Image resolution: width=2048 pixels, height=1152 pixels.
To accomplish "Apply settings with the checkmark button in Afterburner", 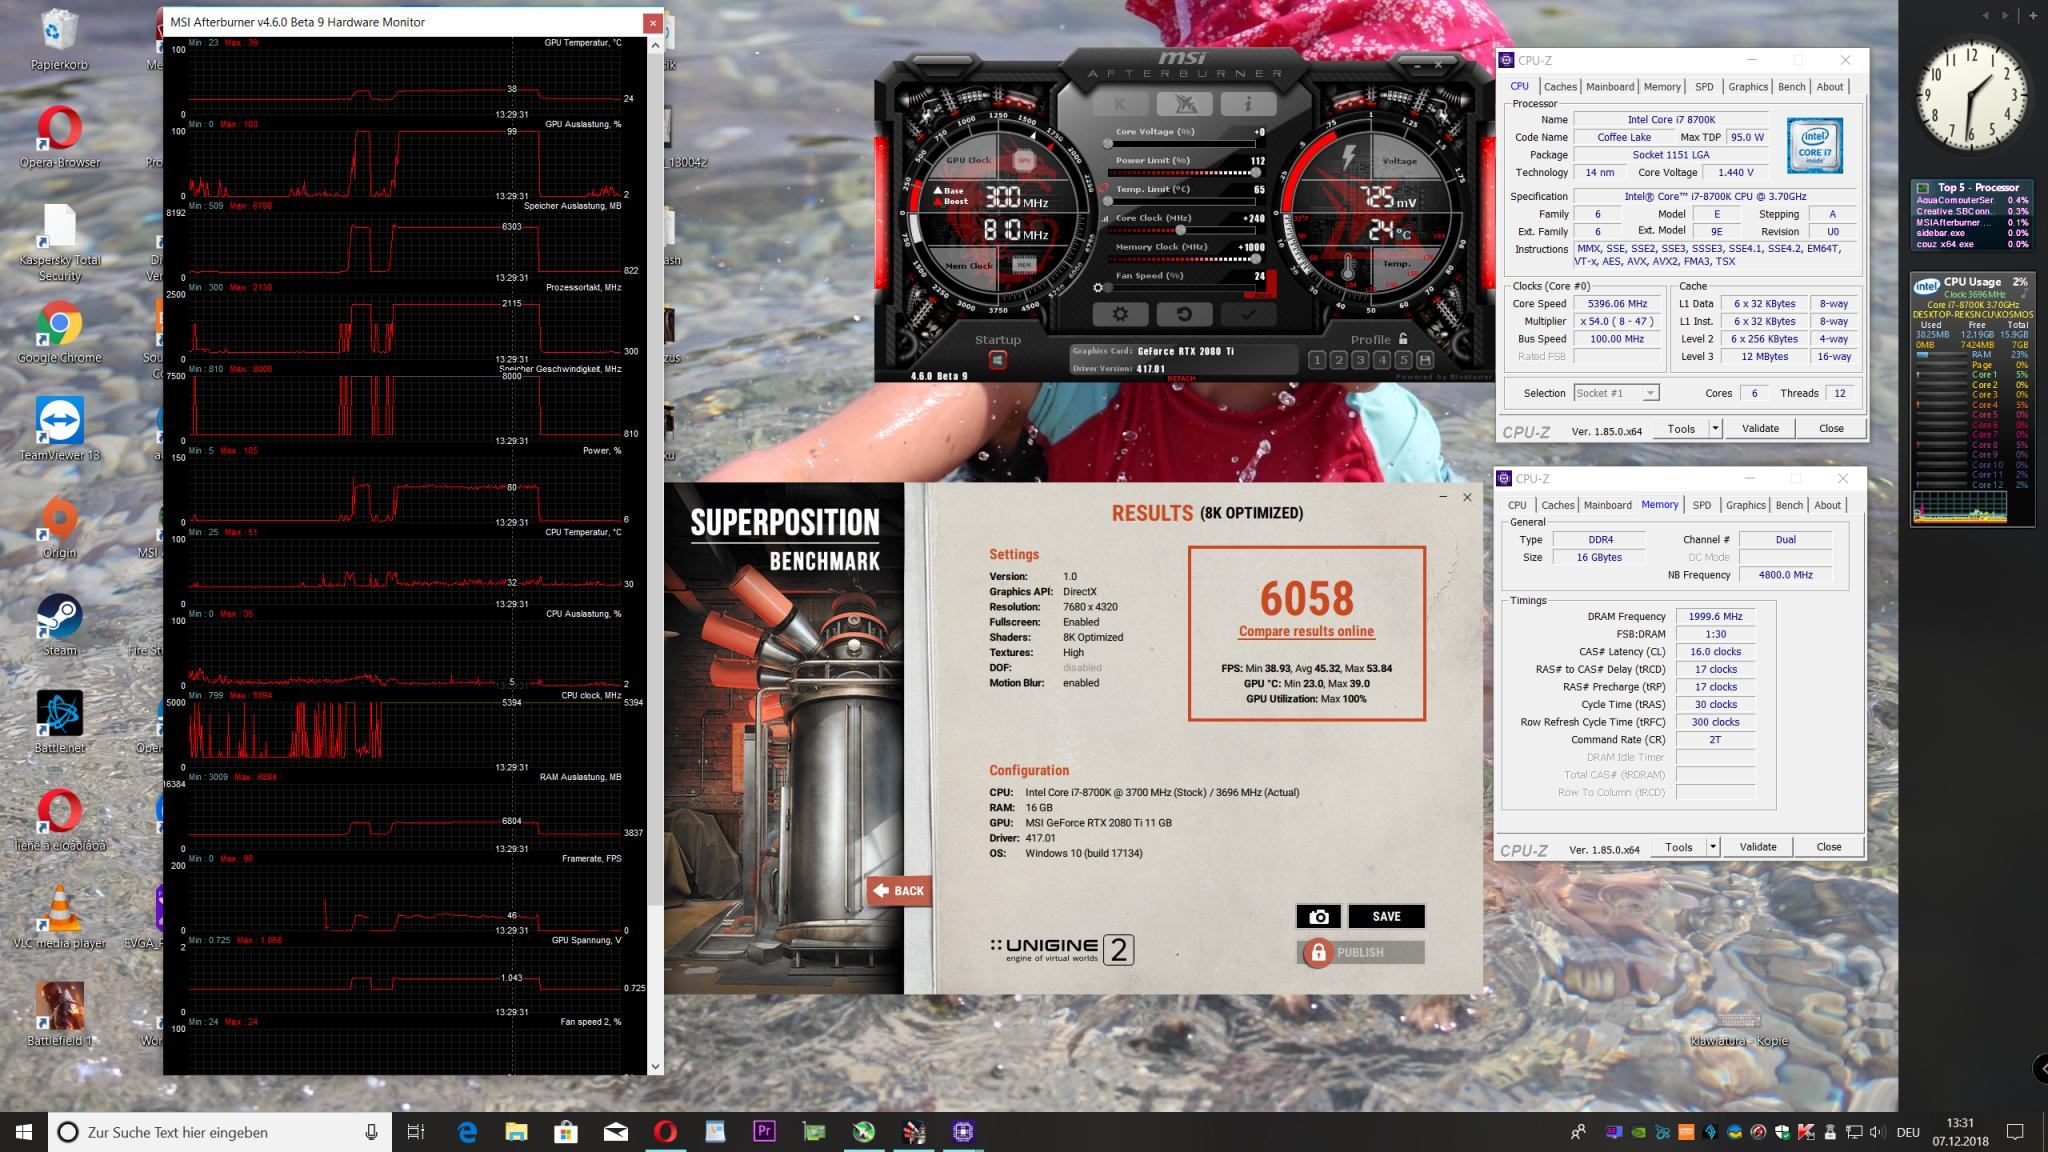I will (x=1248, y=314).
